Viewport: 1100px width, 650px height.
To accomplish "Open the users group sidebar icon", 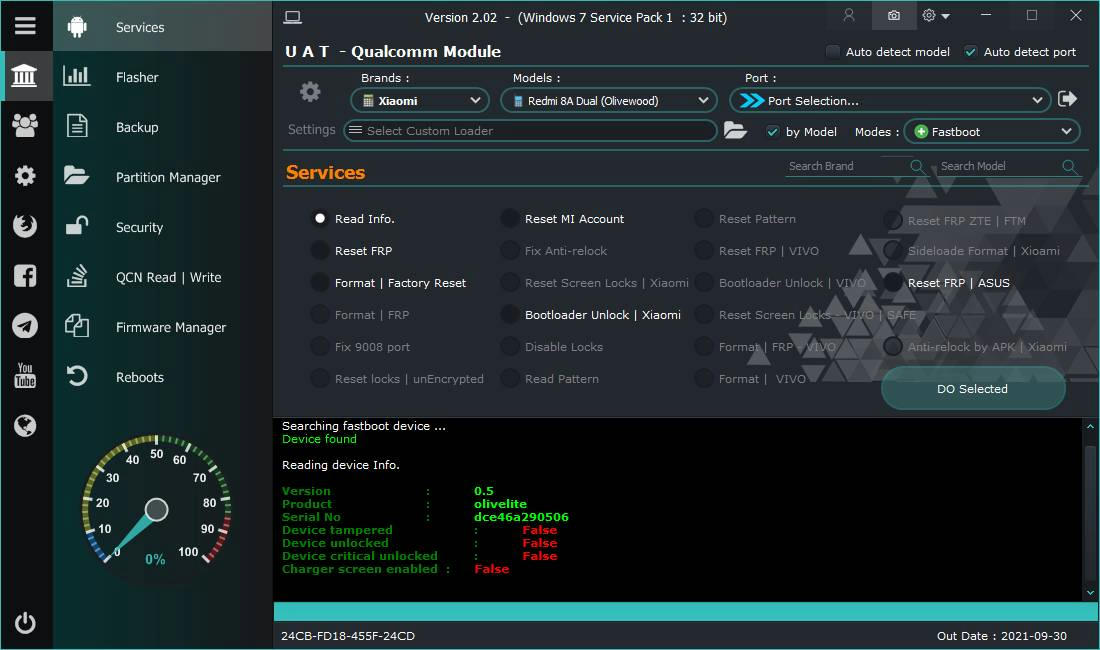I will (x=25, y=126).
